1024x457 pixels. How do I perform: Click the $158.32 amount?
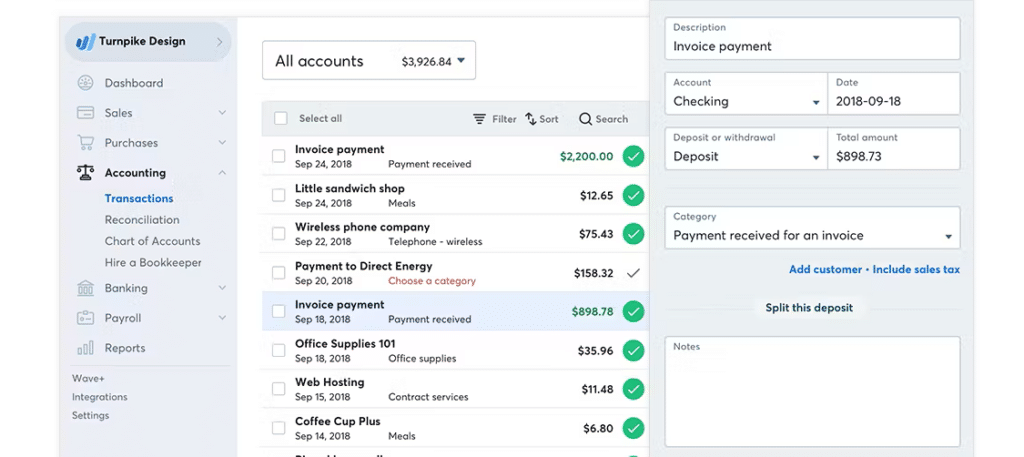(594, 273)
